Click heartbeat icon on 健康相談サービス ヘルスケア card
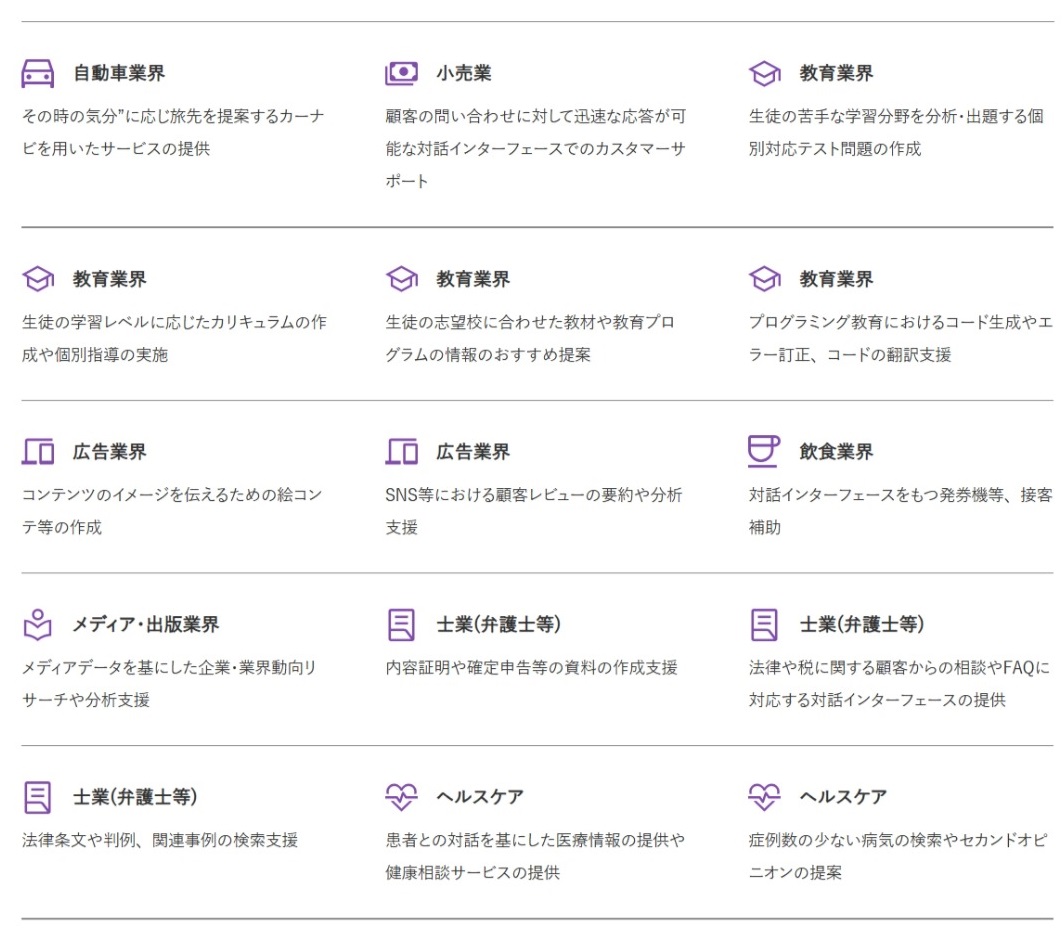1063x946 pixels. point(401,797)
